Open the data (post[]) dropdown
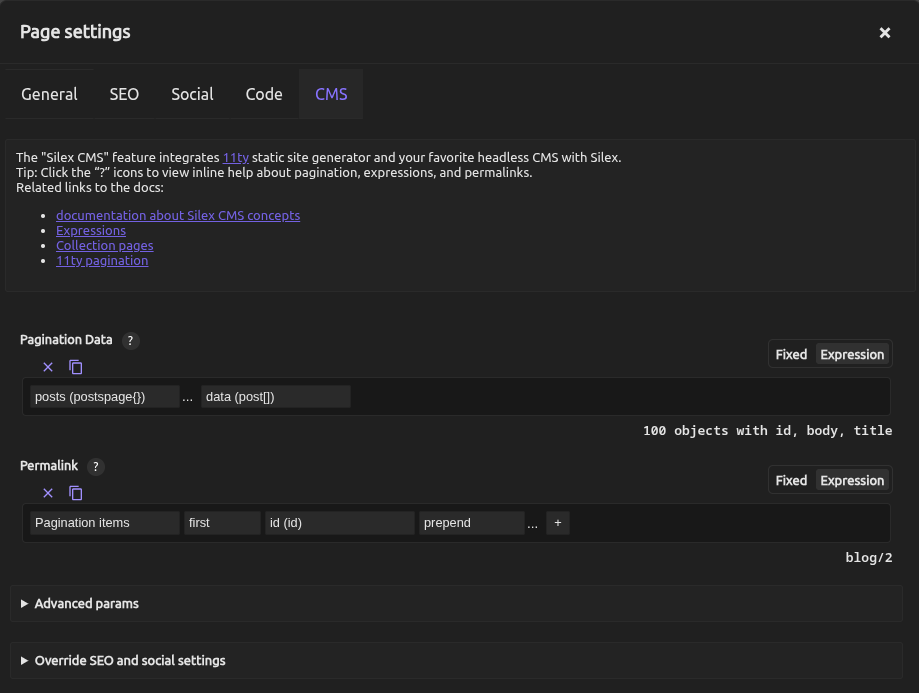This screenshot has height=693, width=919. tap(275, 397)
